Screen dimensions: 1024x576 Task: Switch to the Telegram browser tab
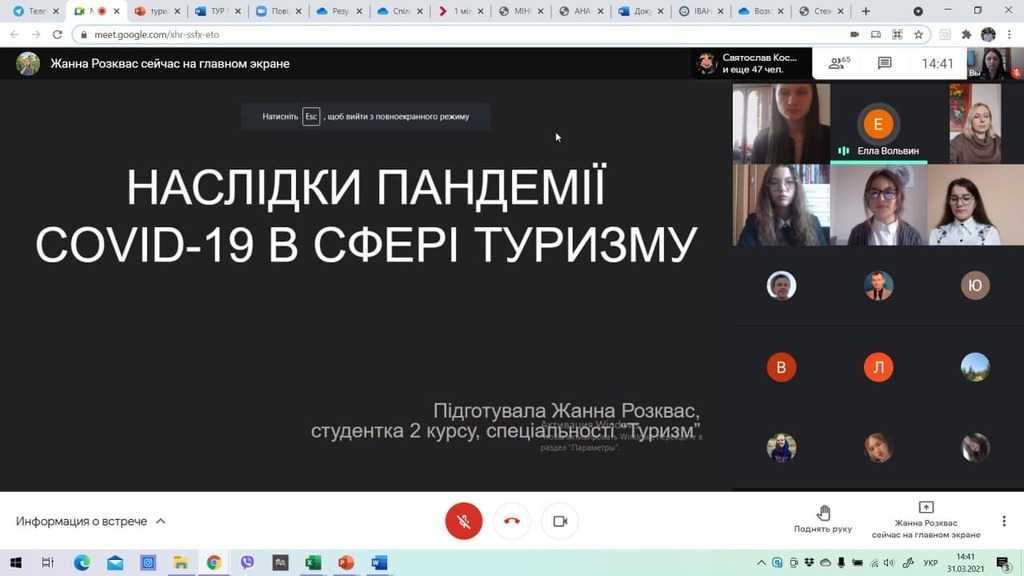[30, 11]
